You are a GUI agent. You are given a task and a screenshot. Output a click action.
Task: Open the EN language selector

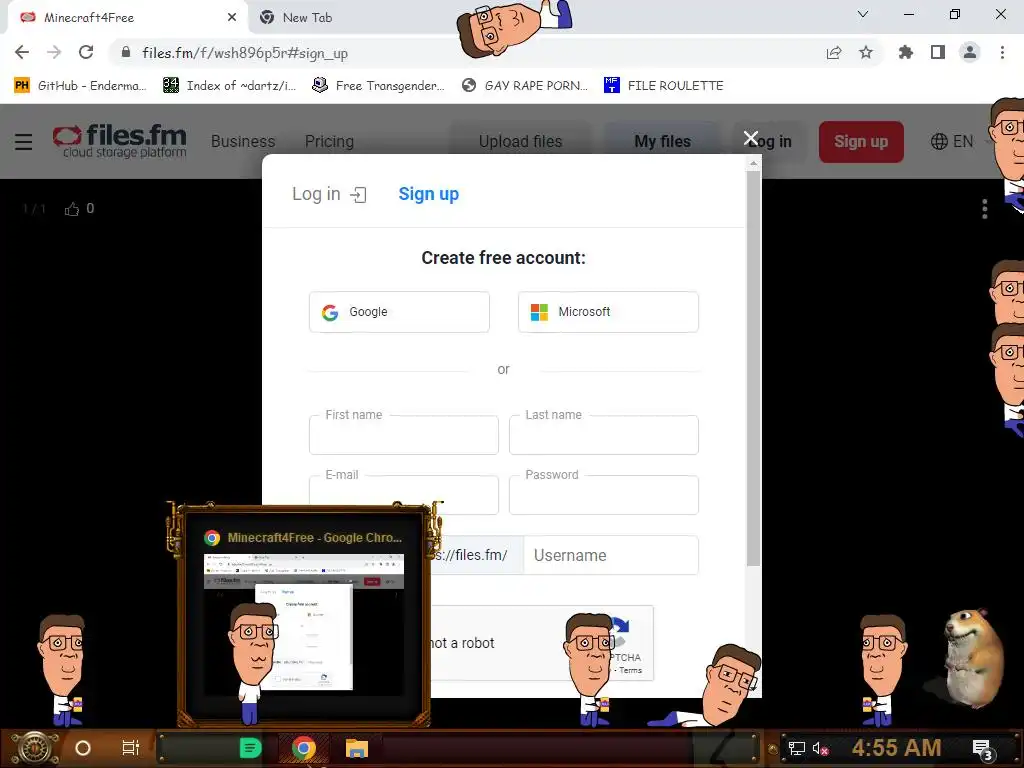(x=952, y=142)
